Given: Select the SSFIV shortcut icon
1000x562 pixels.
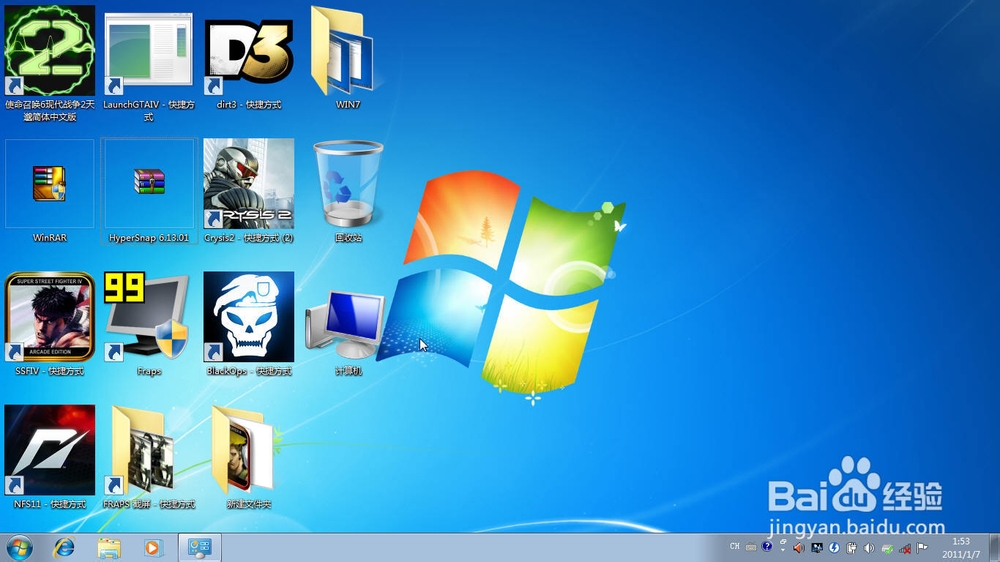Looking at the screenshot, I should (x=50, y=317).
